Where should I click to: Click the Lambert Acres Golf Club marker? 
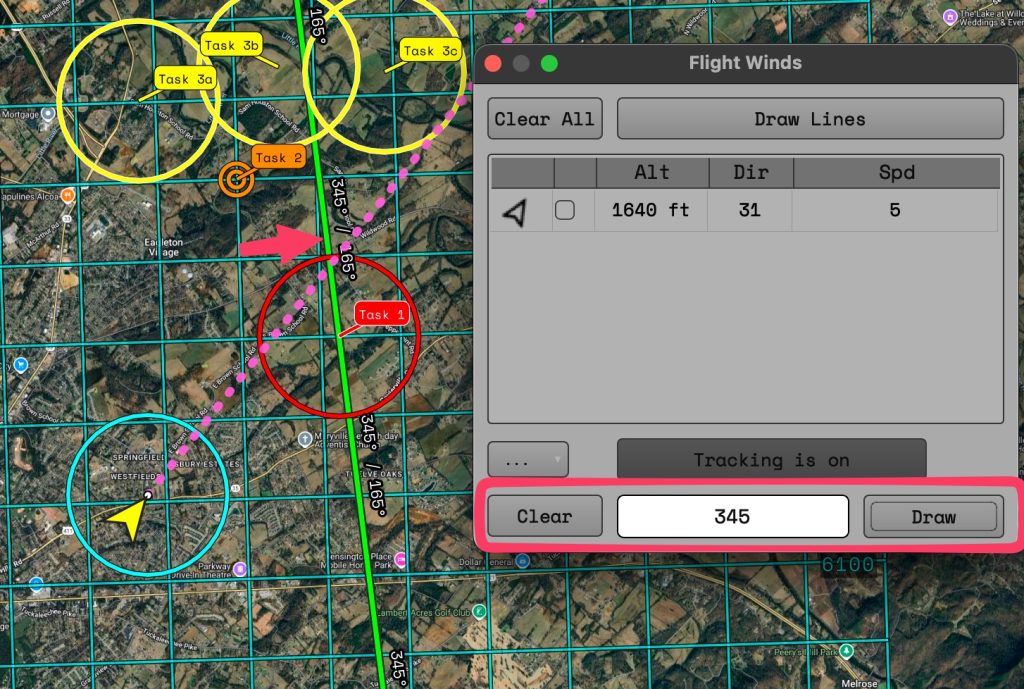tap(479, 611)
